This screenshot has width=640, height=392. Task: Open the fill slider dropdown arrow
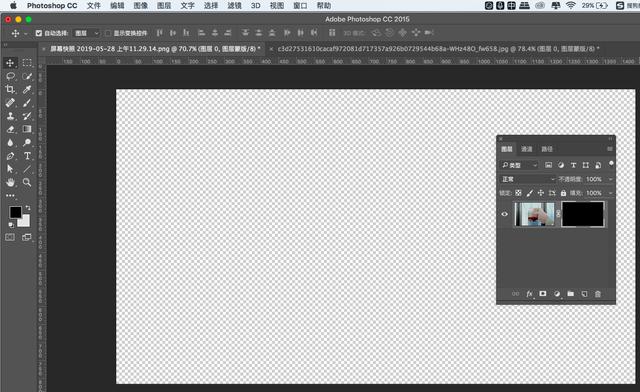(x=610, y=193)
